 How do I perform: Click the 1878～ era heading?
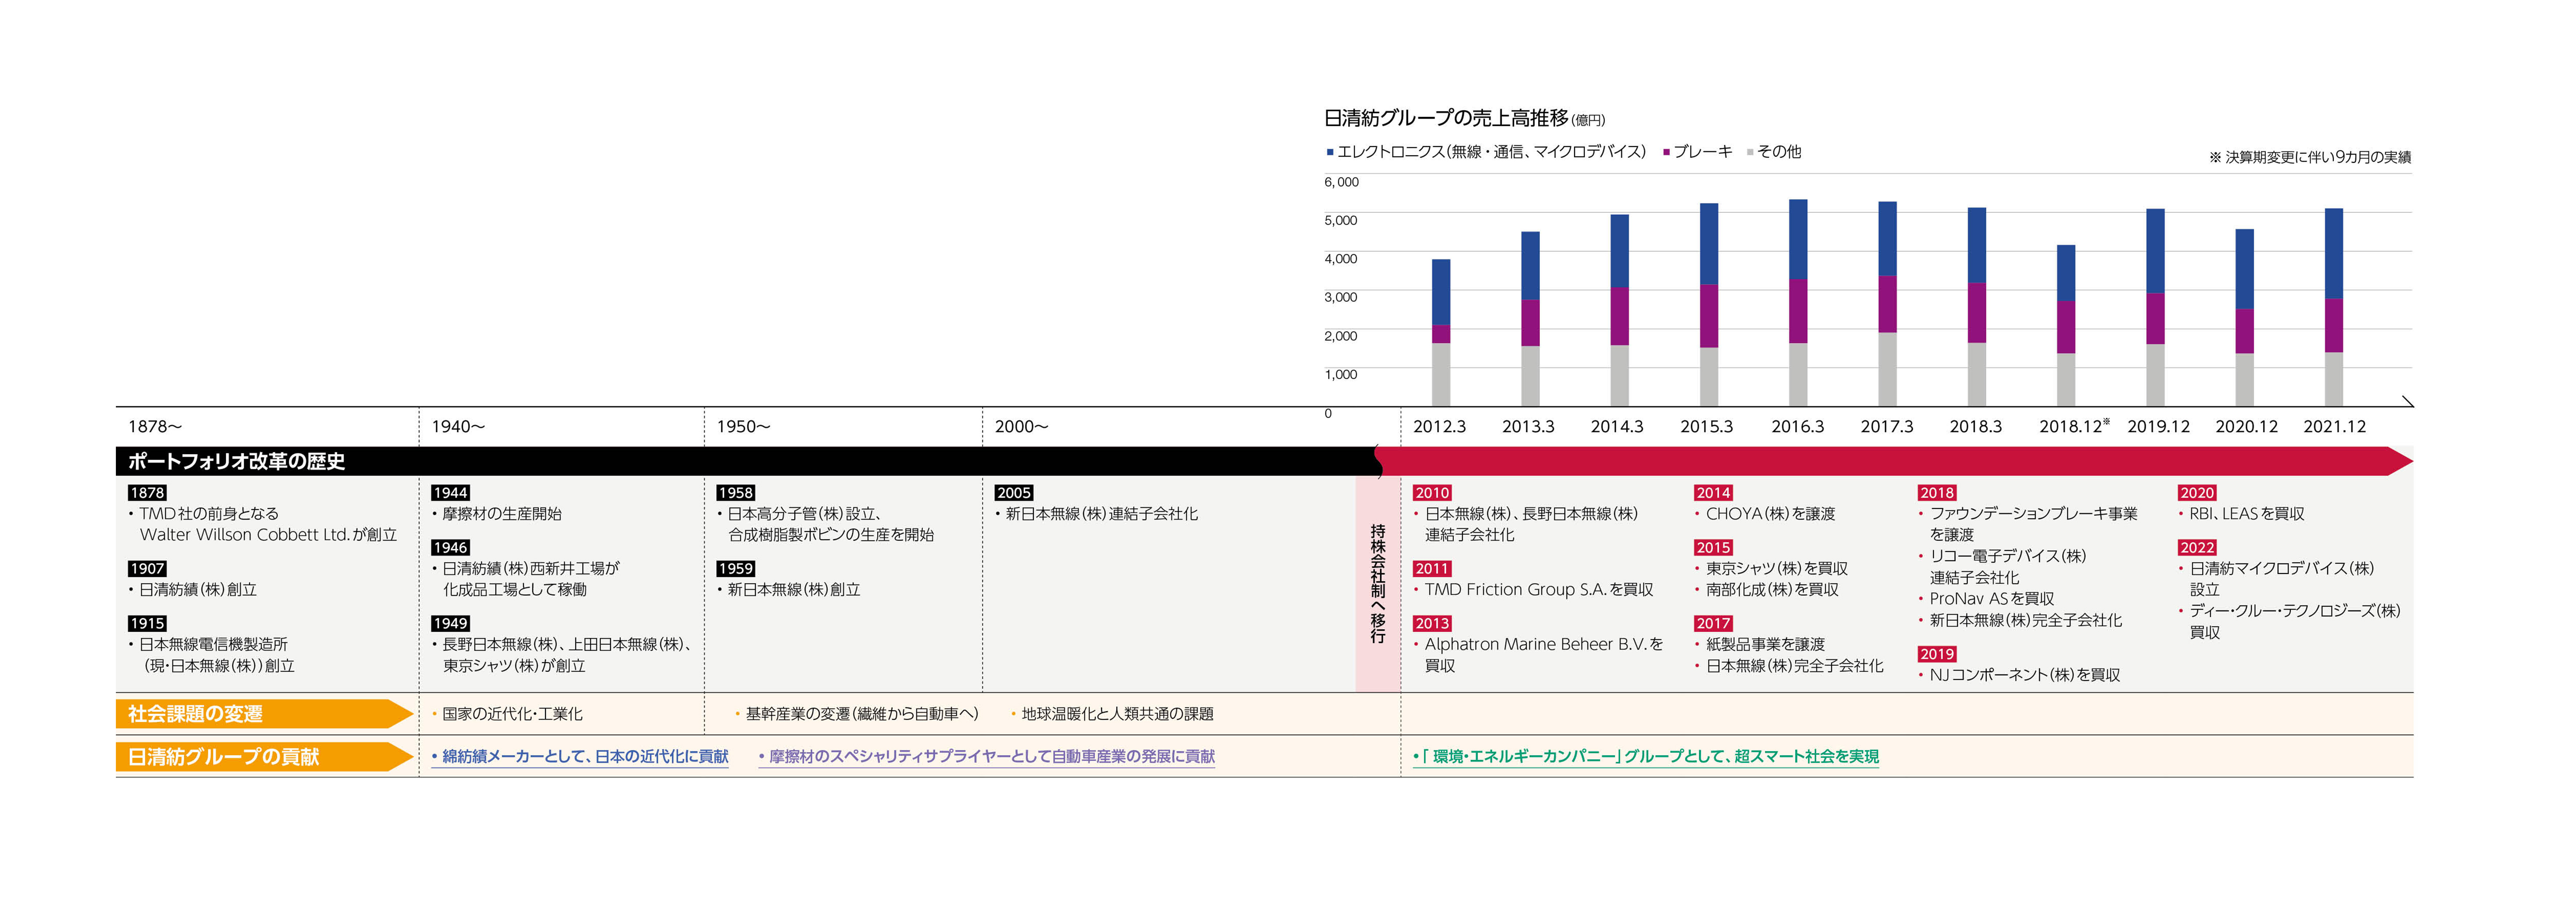coord(155,426)
